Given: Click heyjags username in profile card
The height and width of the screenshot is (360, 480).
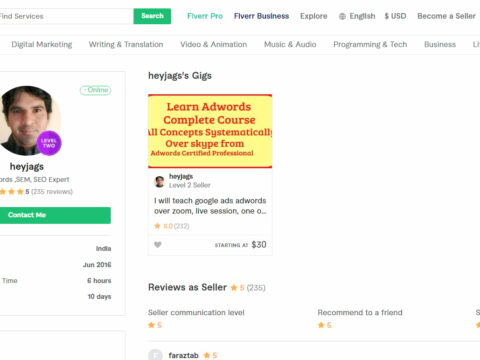Looking at the screenshot, I should (x=27, y=166).
